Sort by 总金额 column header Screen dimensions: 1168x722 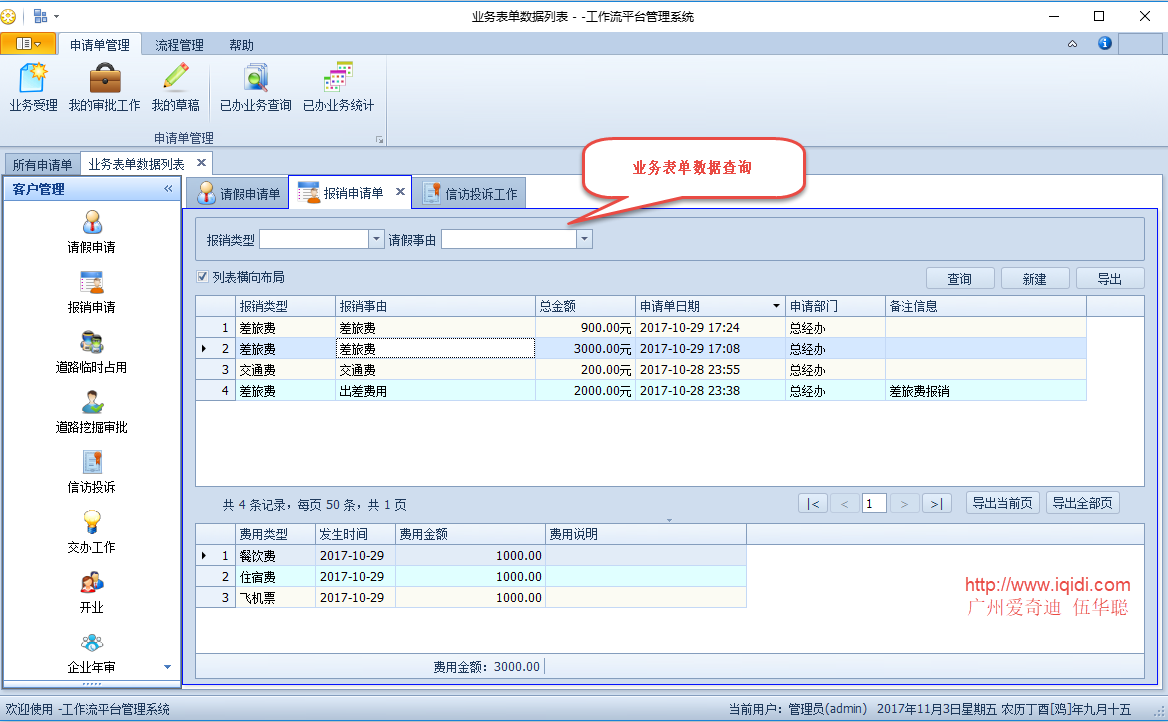(x=585, y=306)
